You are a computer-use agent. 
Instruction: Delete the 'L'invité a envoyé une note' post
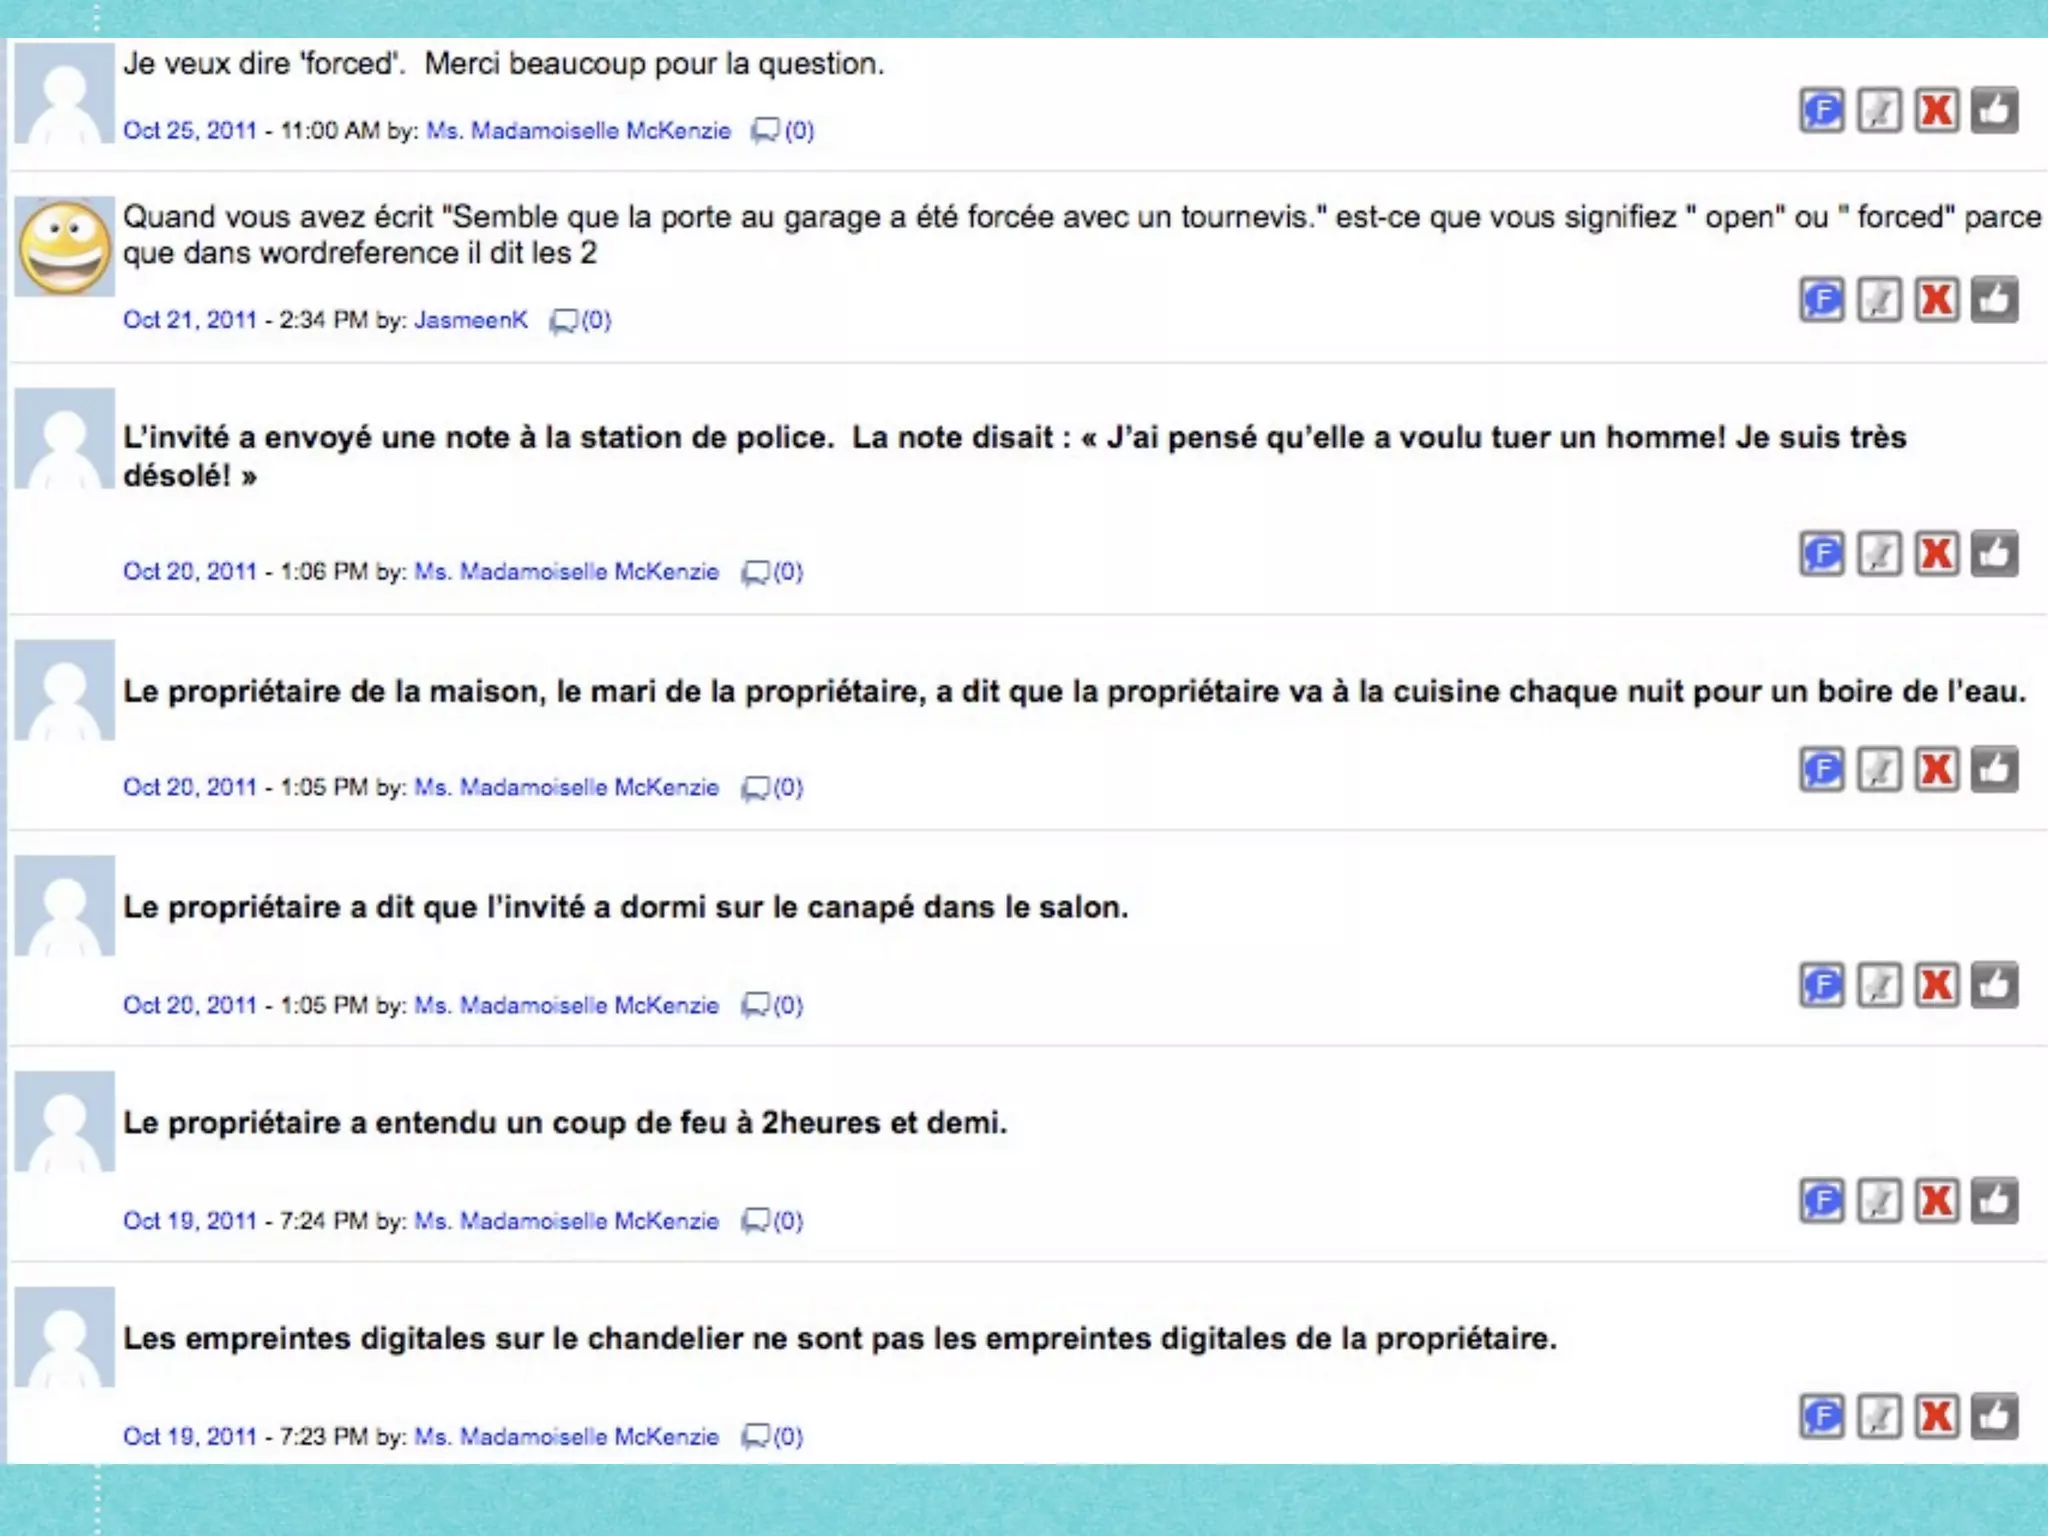point(1936,553)
